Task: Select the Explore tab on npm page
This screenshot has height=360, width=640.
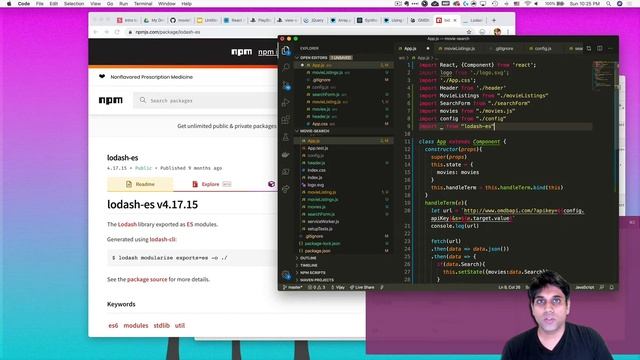Action: pyautogui.click(x=211, y=184)
